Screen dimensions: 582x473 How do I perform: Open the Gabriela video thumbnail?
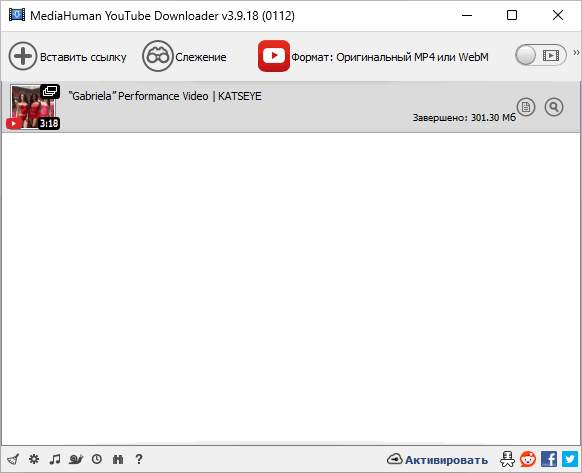coord(33,107)
